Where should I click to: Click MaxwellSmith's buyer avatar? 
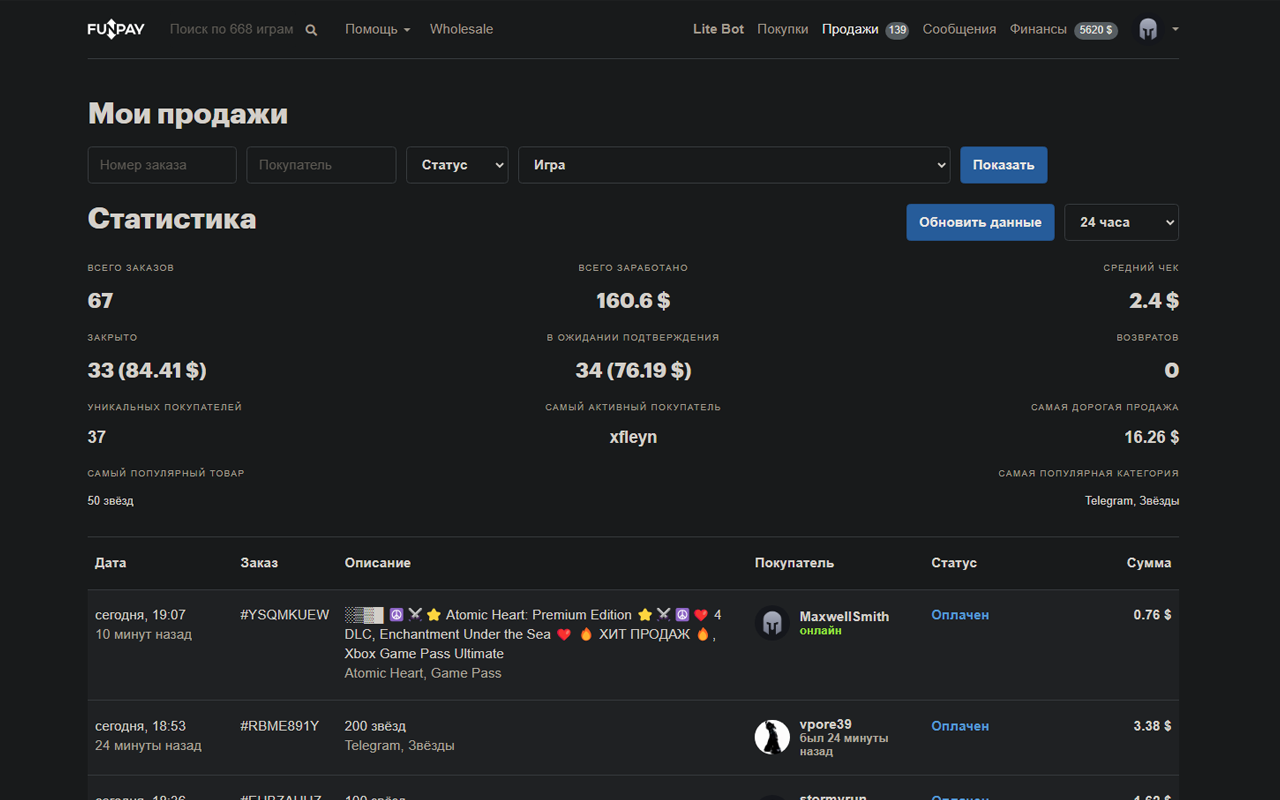772,623
